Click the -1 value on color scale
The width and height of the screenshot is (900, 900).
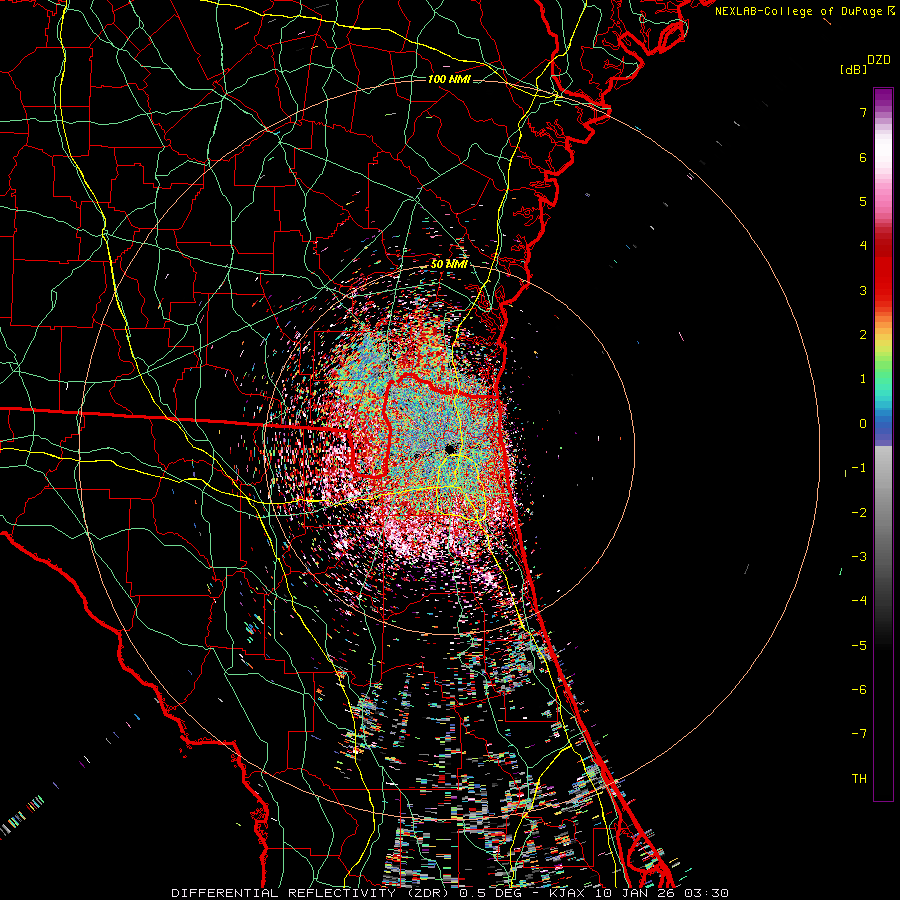click(x=859, y=468)
